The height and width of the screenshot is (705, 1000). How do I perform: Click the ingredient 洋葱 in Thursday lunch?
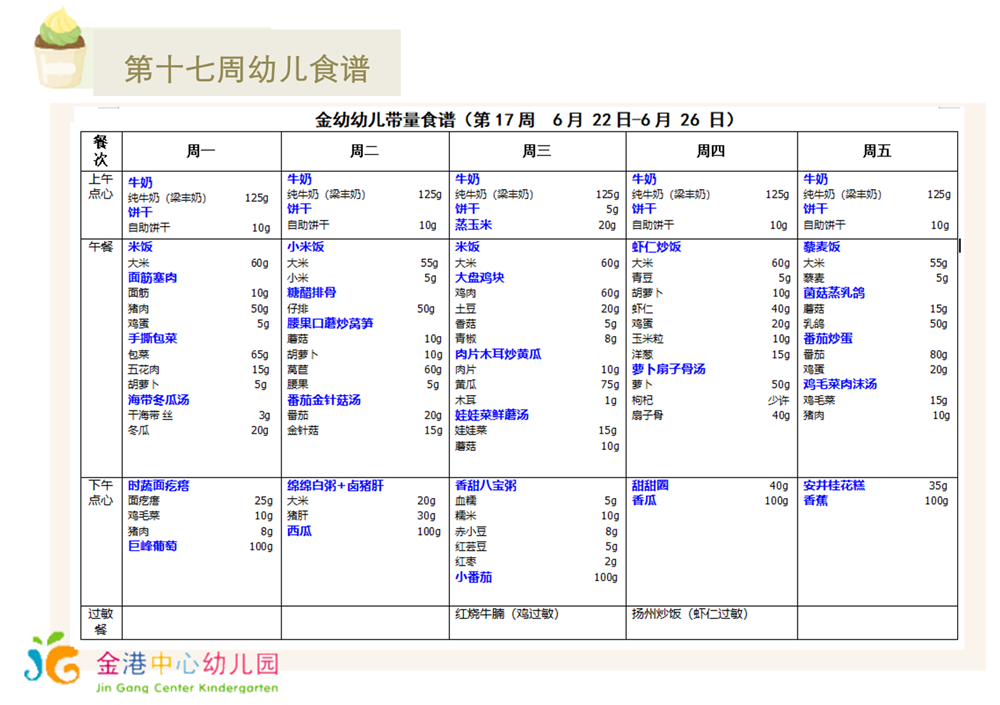coord(642,354)
